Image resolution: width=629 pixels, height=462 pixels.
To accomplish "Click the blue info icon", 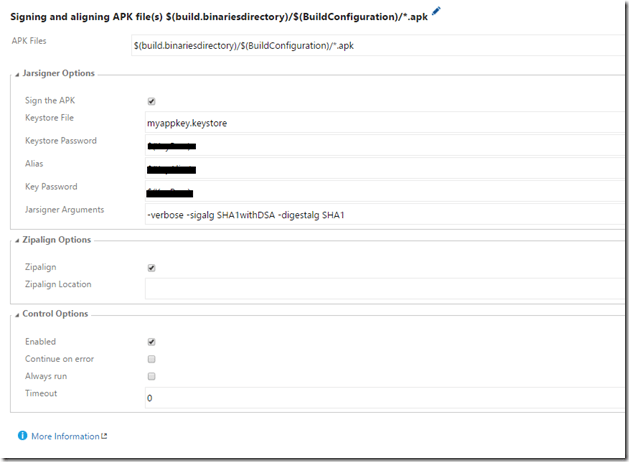I will [22, 436].
